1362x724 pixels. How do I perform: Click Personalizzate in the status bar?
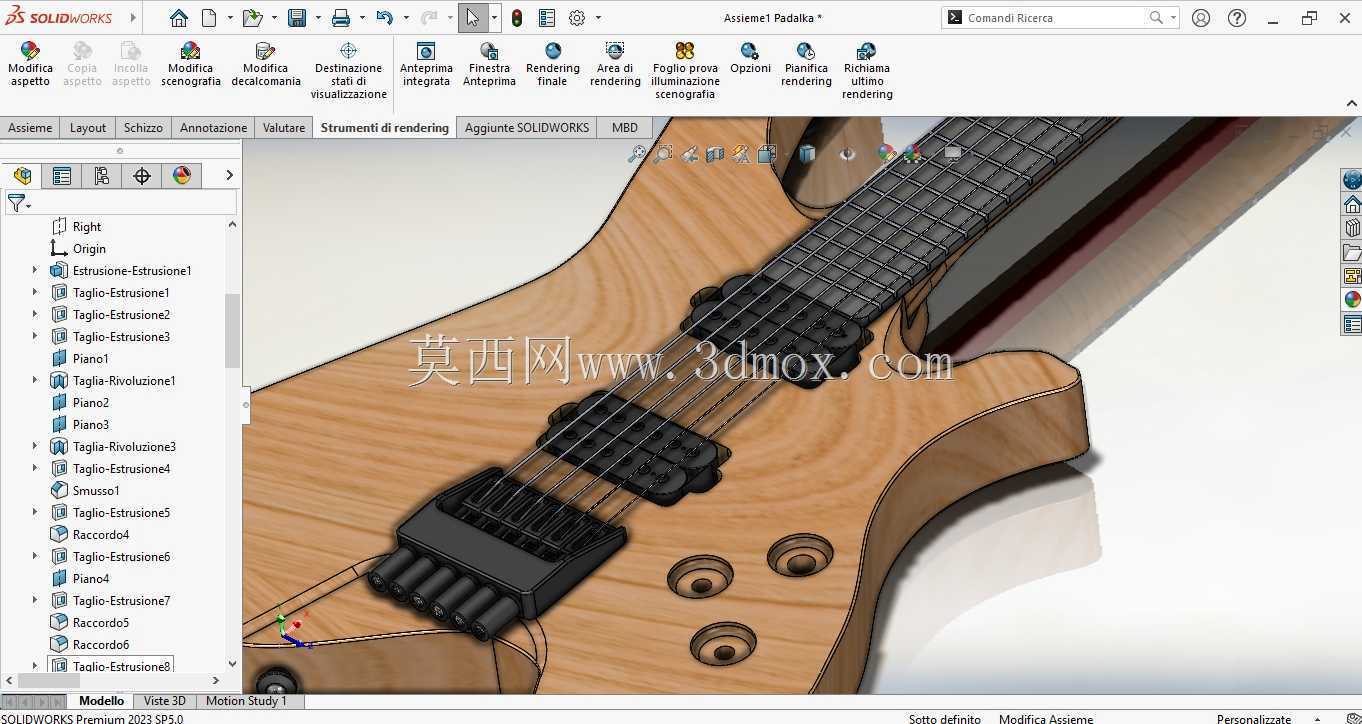pos(1254,719)
